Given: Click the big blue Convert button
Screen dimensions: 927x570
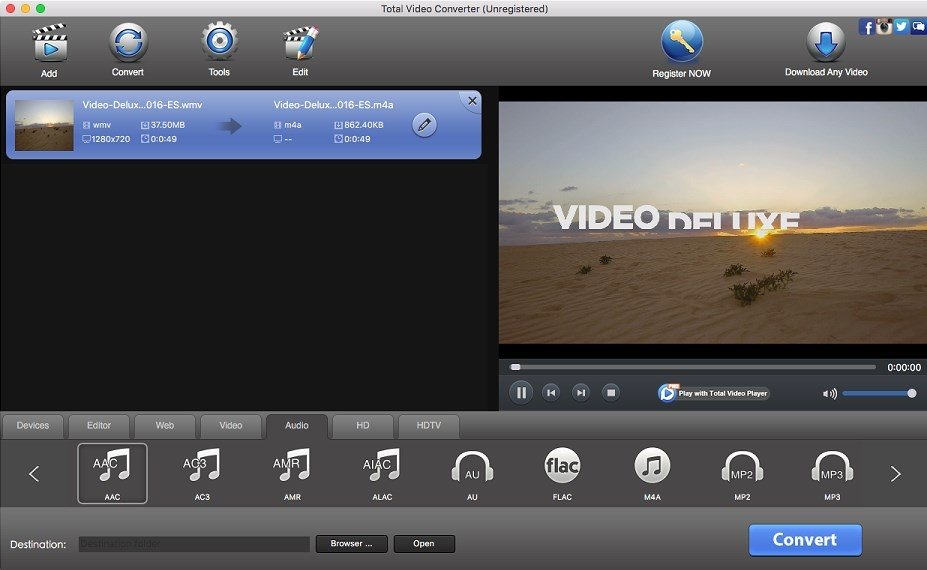Looking at the screenshot, I should [x=805, y=540].
